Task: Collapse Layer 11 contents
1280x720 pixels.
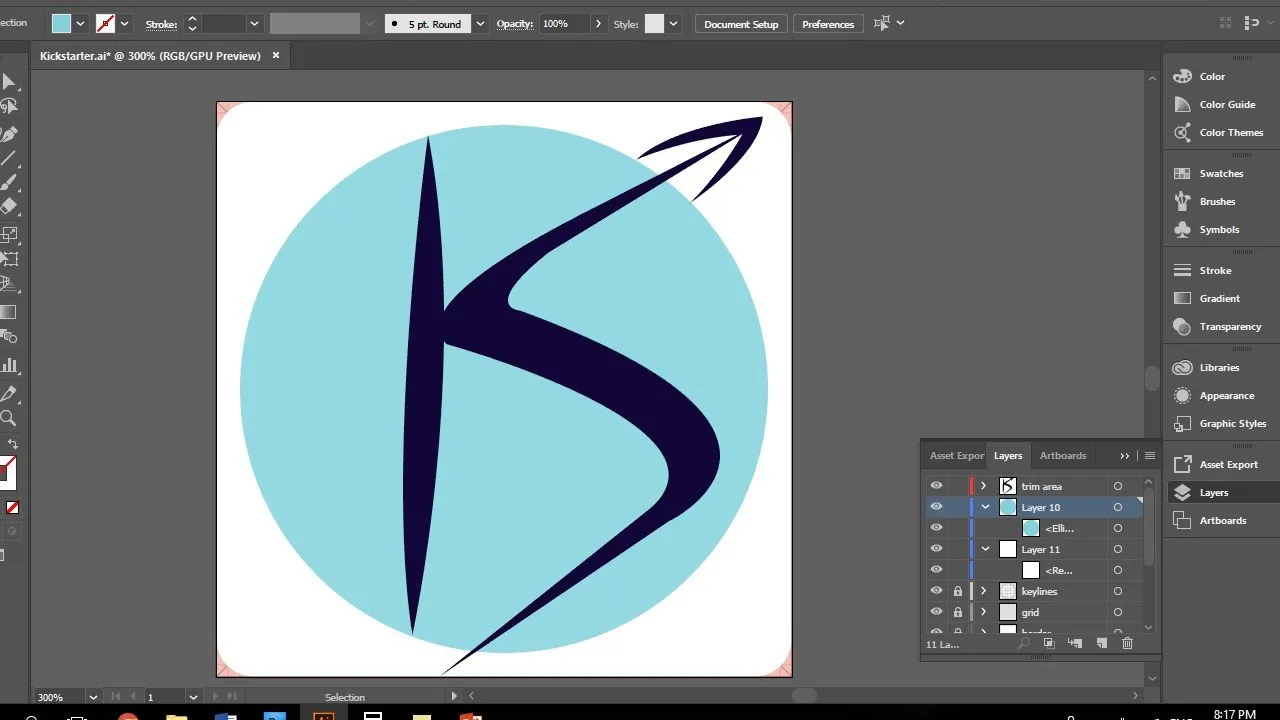Action: tap(985, 549)
